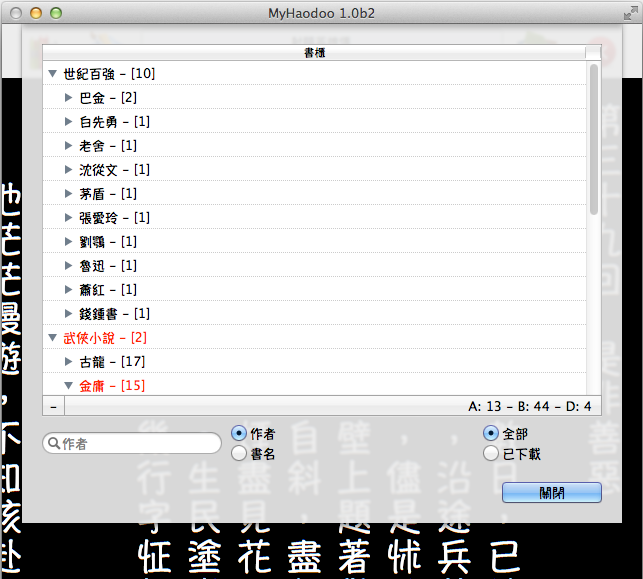
Task: Select the 劉鶚 - [1] row text
Action: (108, 242)
